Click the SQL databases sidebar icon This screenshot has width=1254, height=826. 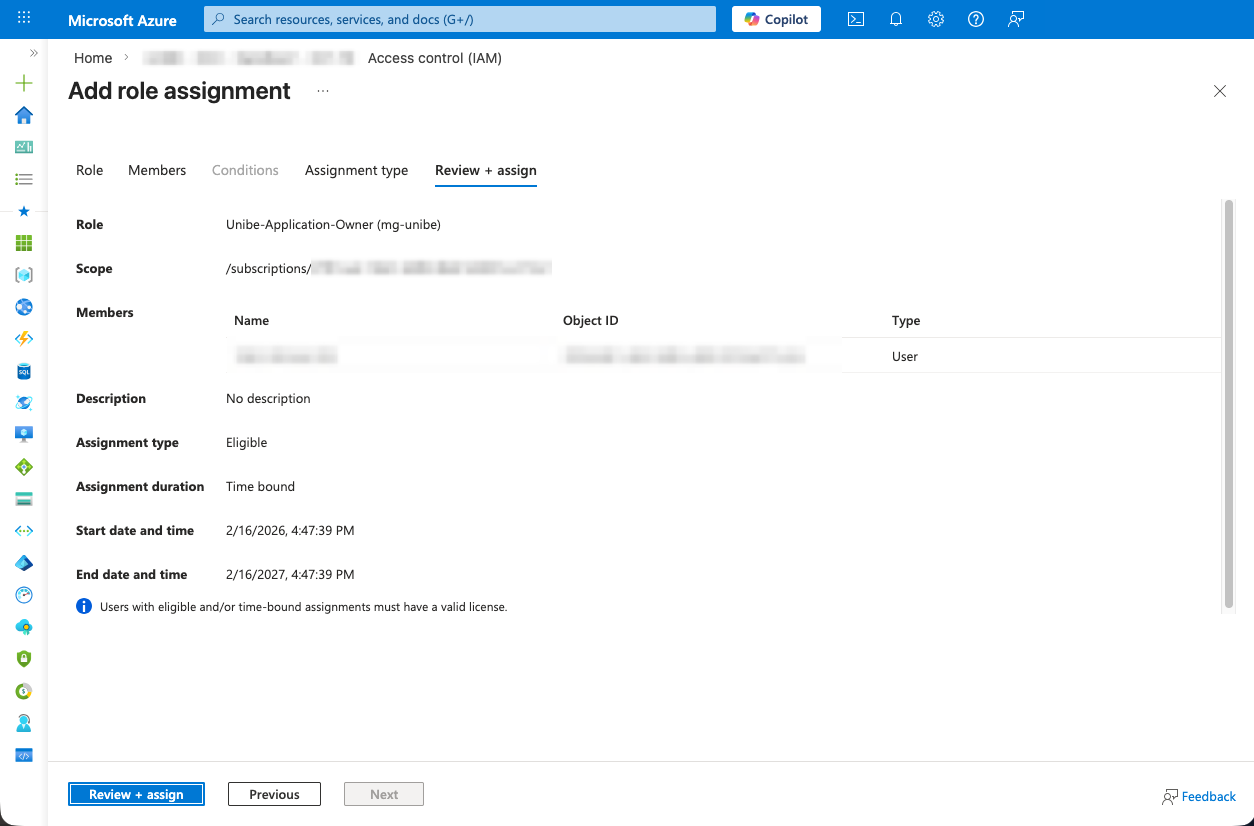(24, 371)
